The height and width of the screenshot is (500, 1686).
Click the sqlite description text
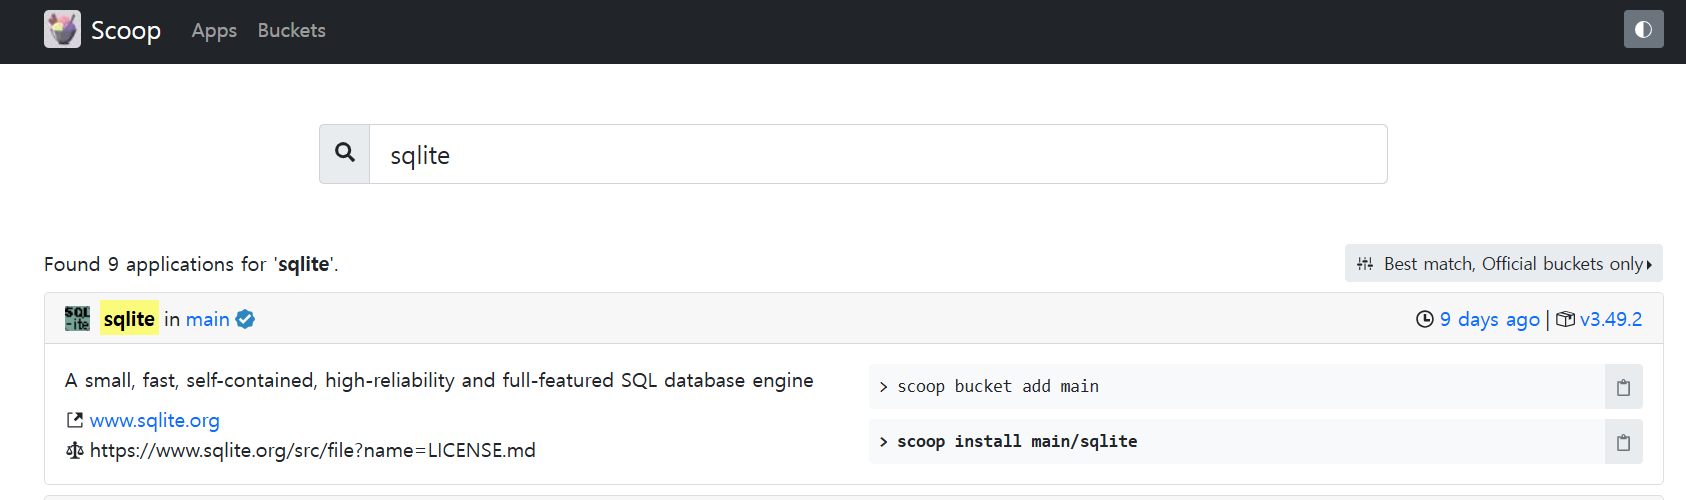pyautogui.click(x=439, y=380)
